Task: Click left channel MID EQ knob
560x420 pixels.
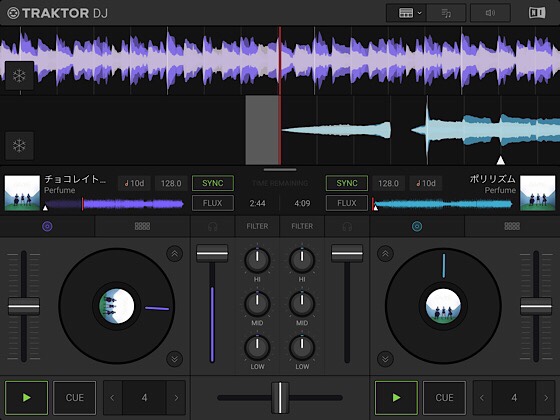Action: pos(257,304)
